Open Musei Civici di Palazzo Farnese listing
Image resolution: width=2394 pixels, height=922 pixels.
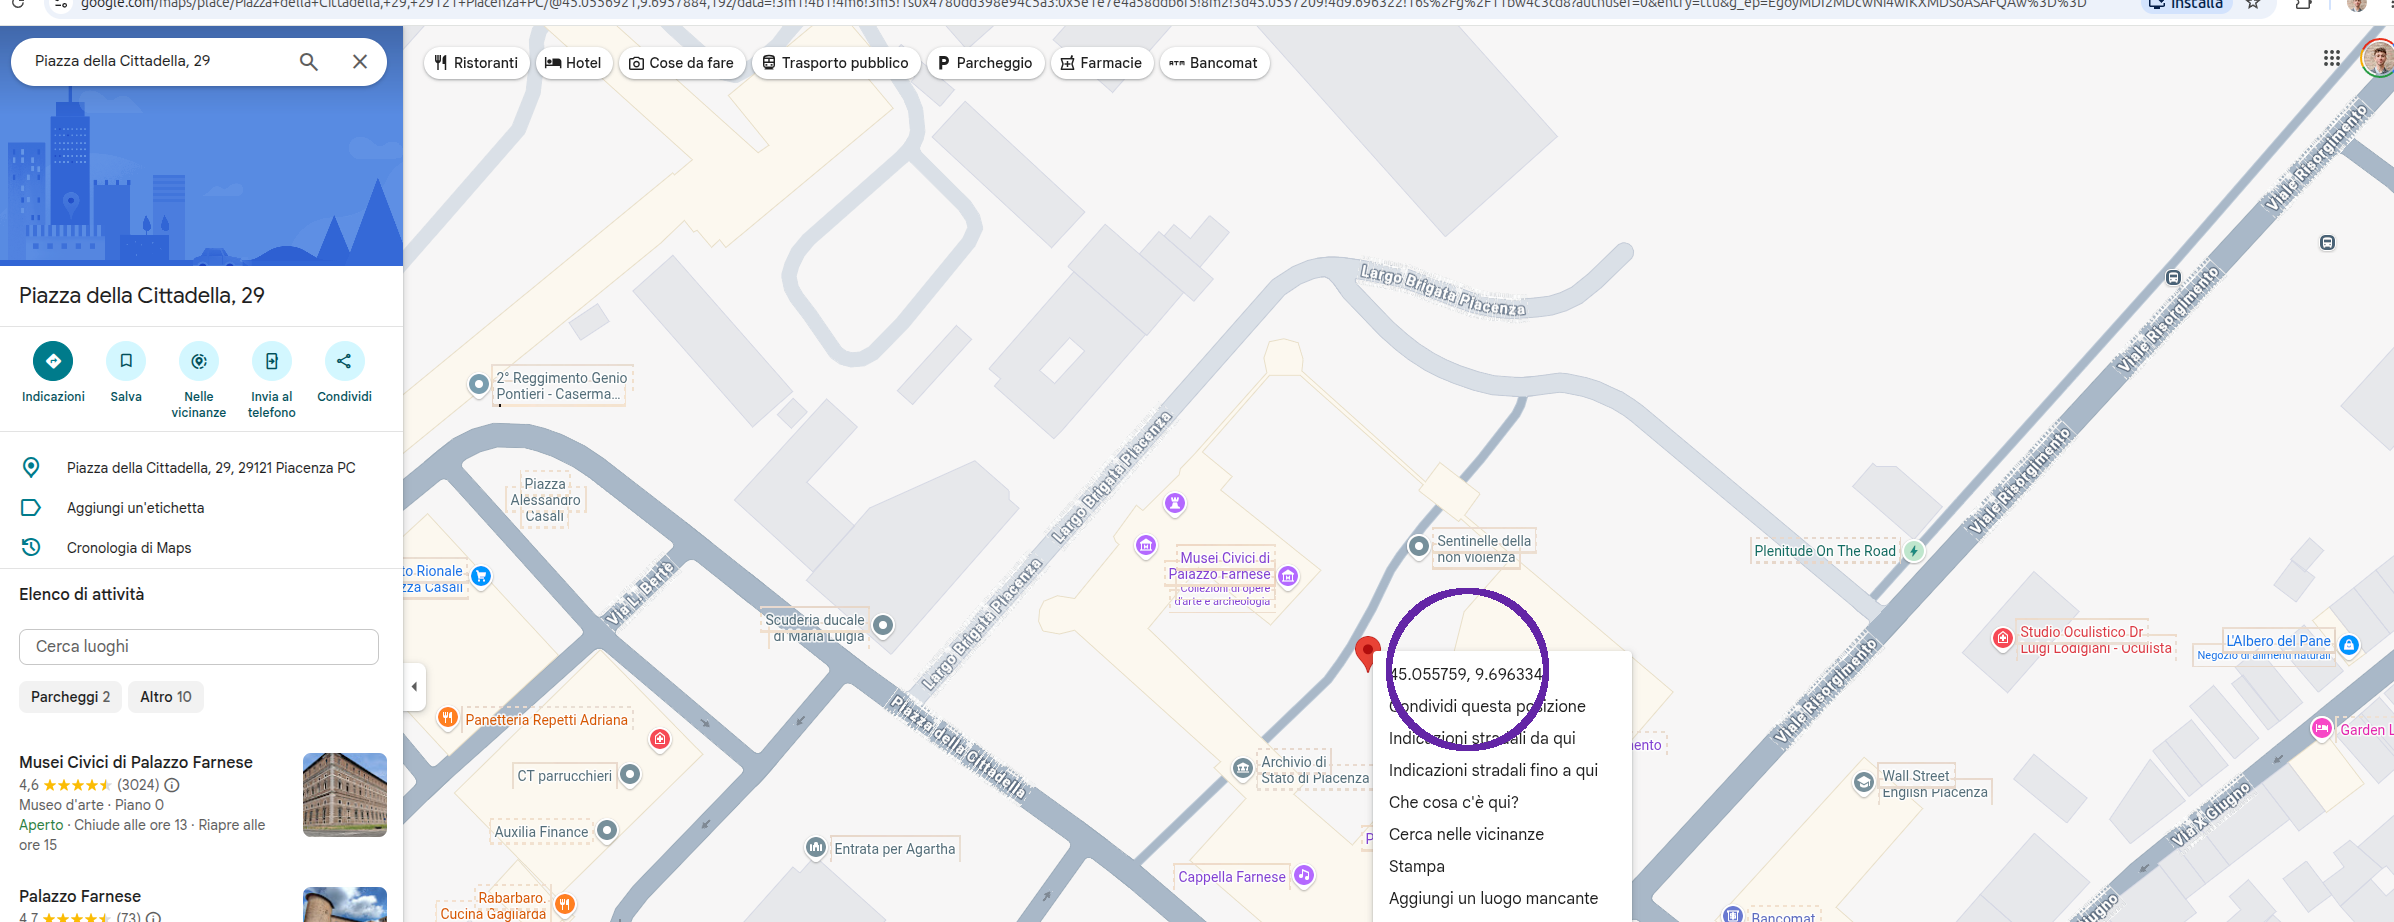coord(136,762)
